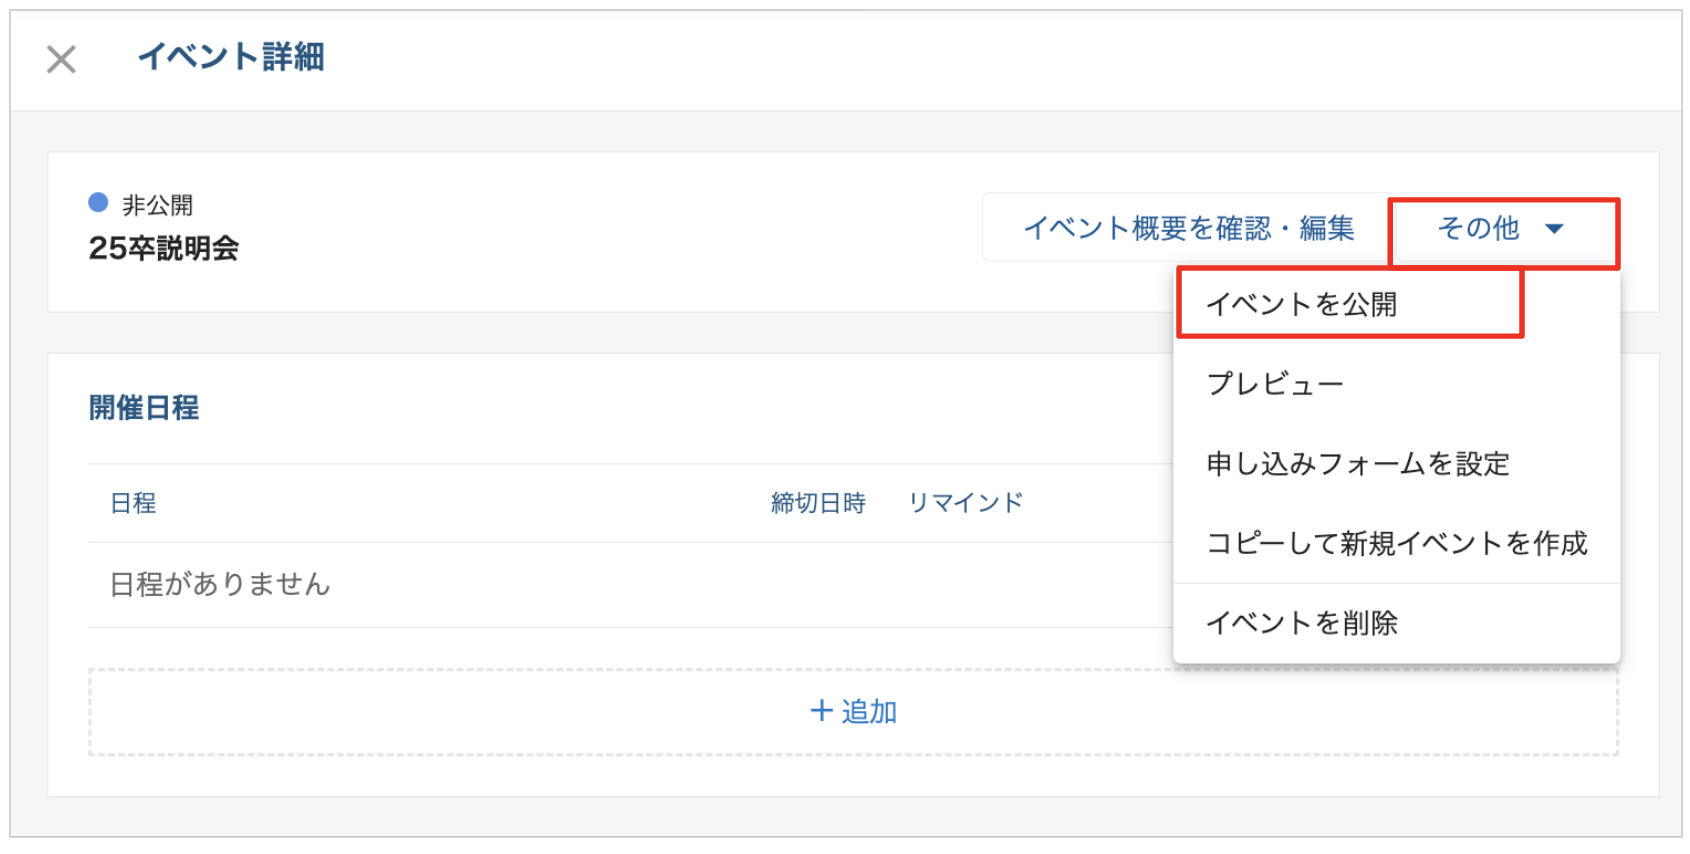Select イベントを公開 from the menu

1301,304
